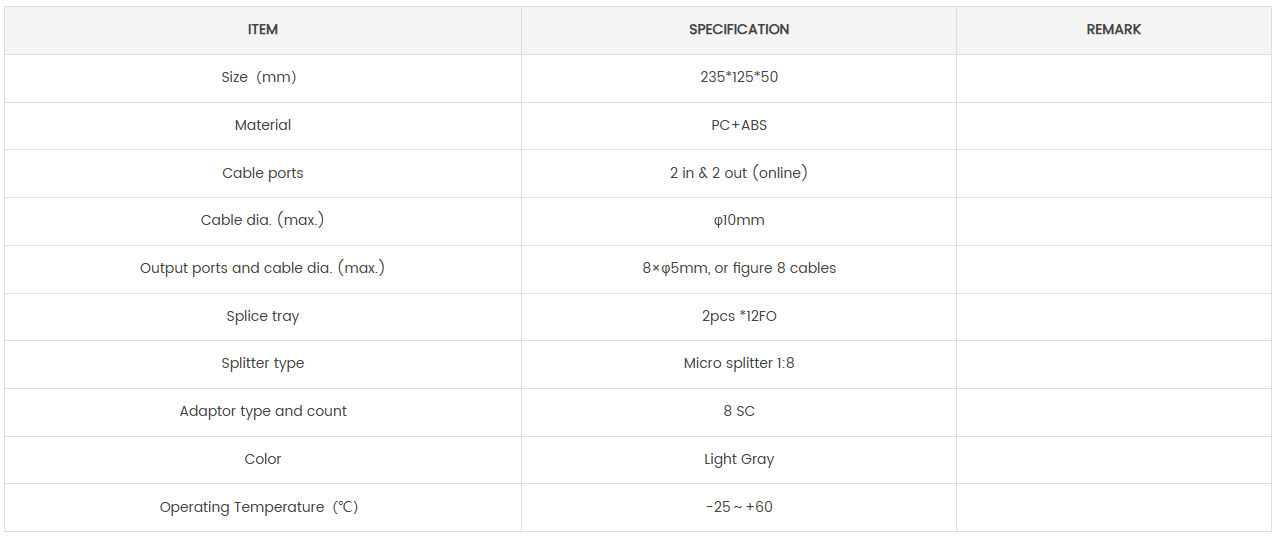Click the 8 SC adaptor value
The width and height of the screenshot is (1276, 537).
(x=739, y=411)
